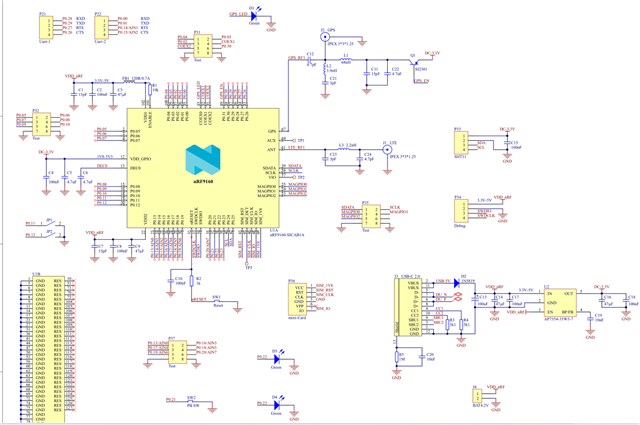Select the D1 green GPS LED symbol
The width and height of the screenshot is (640, 425).
[255, 15]
